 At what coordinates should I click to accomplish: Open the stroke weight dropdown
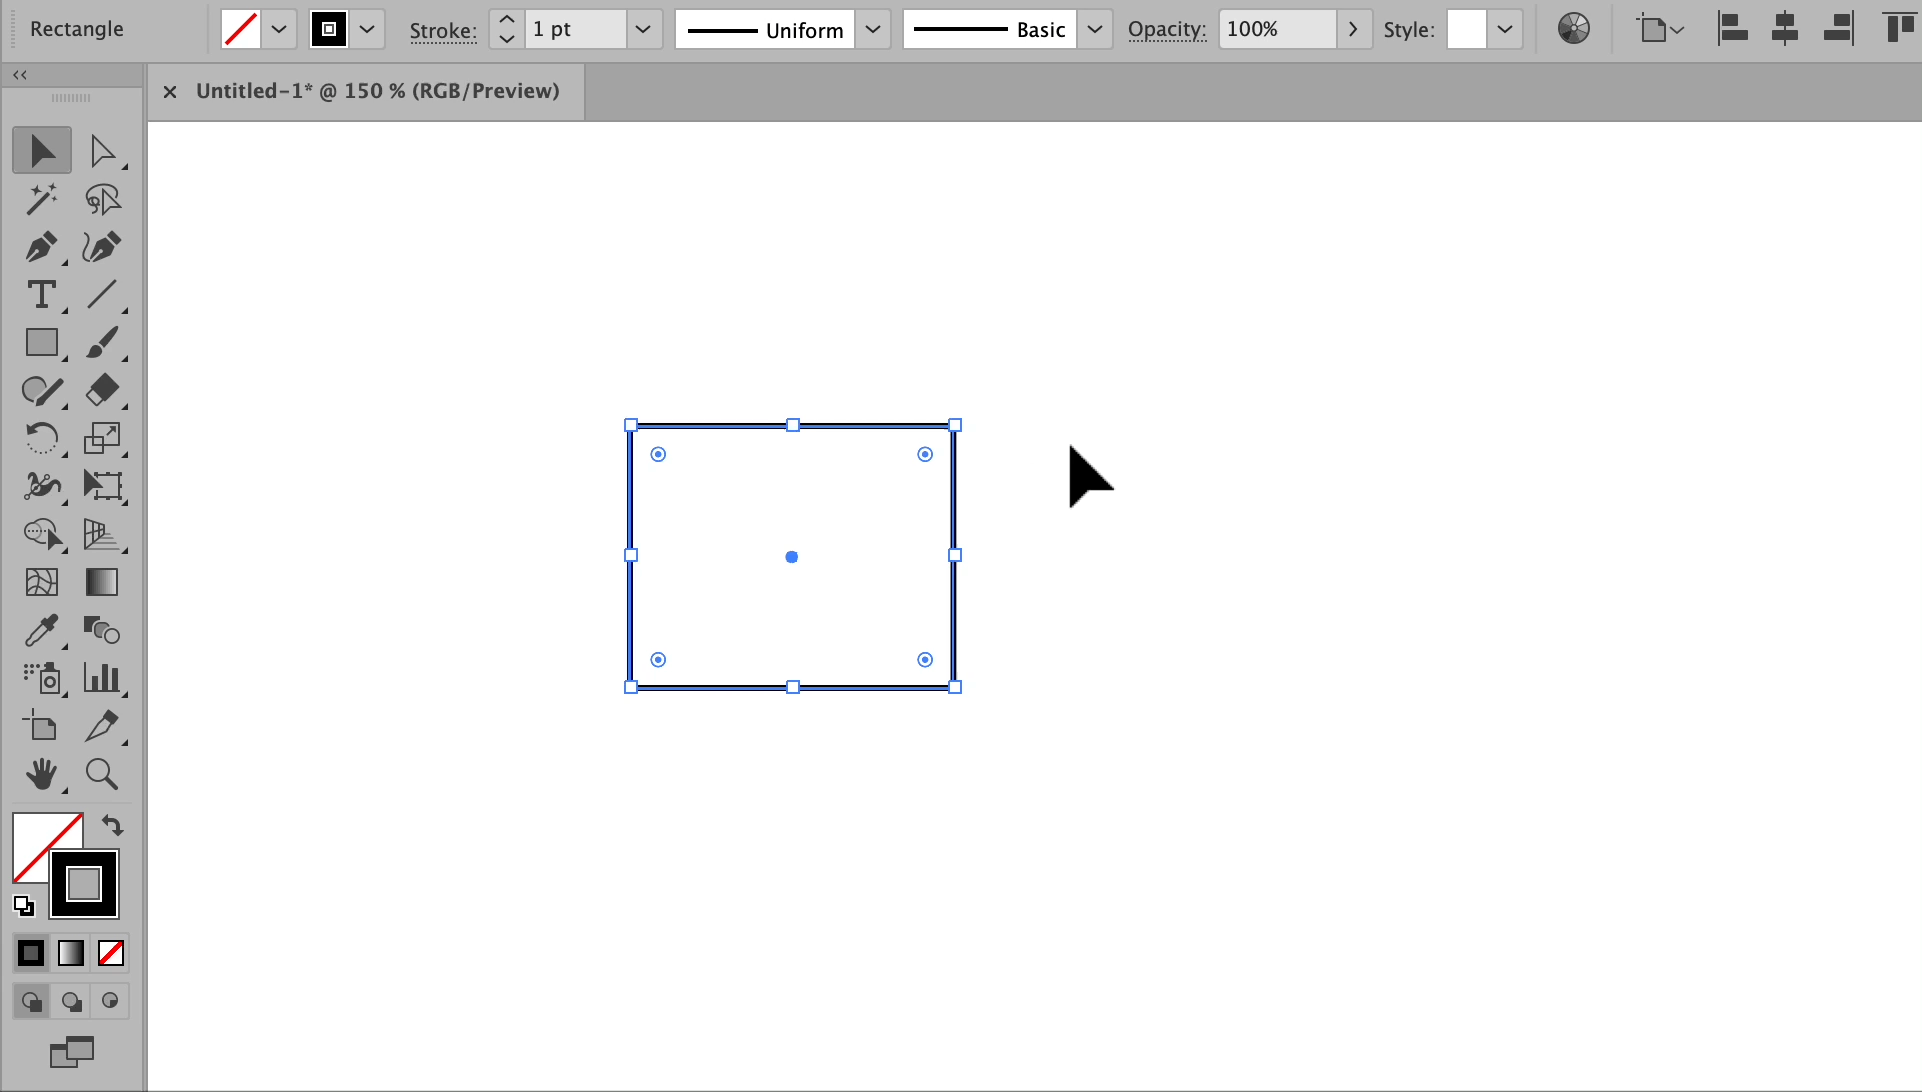pos(643,29)
